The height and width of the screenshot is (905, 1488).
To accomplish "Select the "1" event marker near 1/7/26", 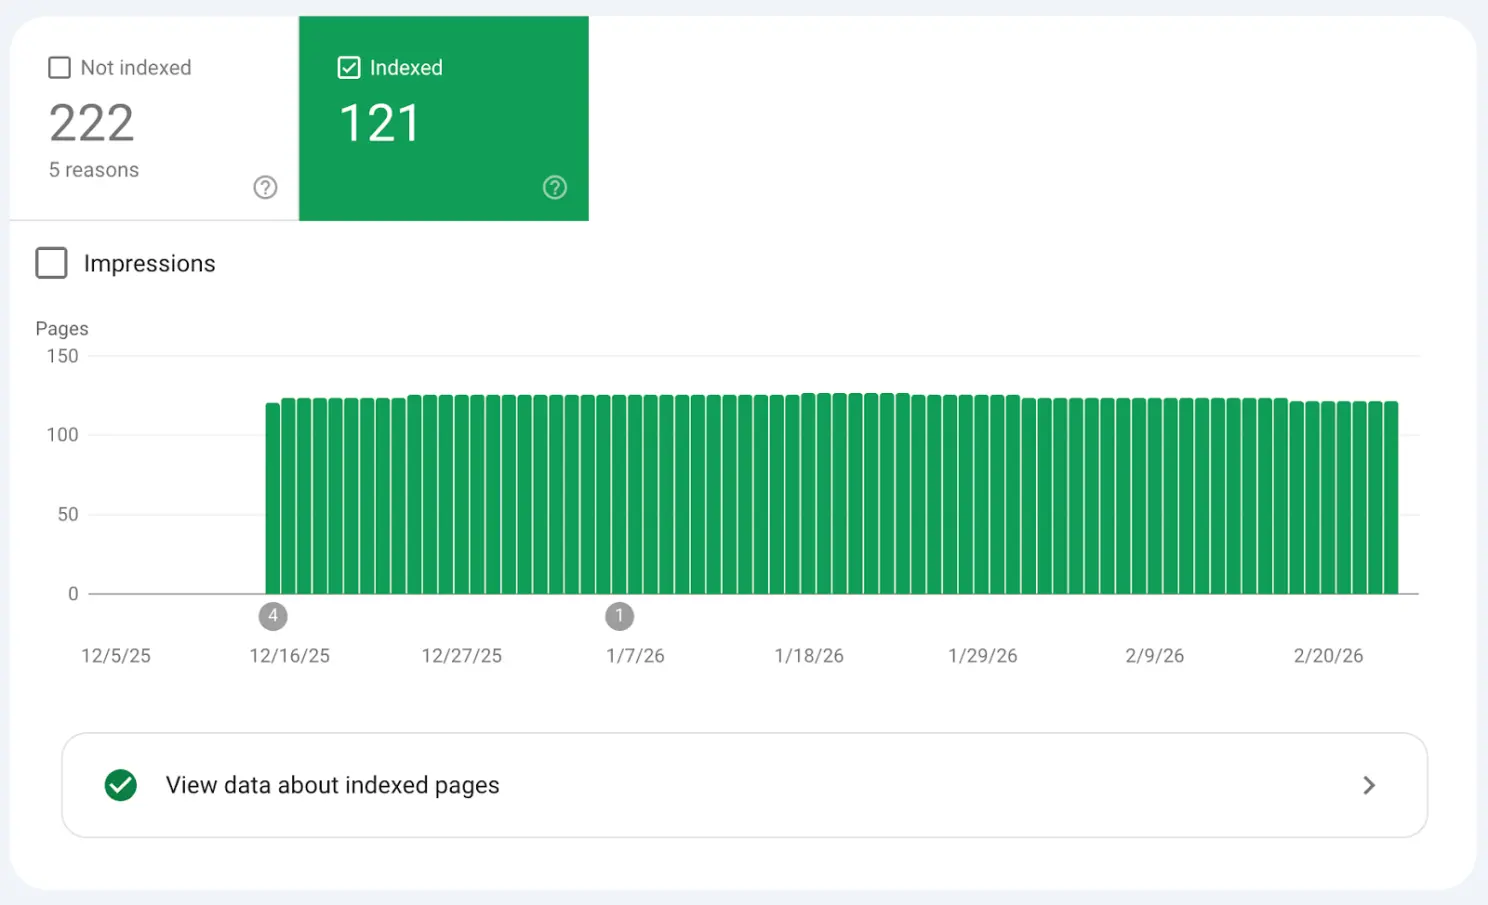I will [x=619, y=616].
